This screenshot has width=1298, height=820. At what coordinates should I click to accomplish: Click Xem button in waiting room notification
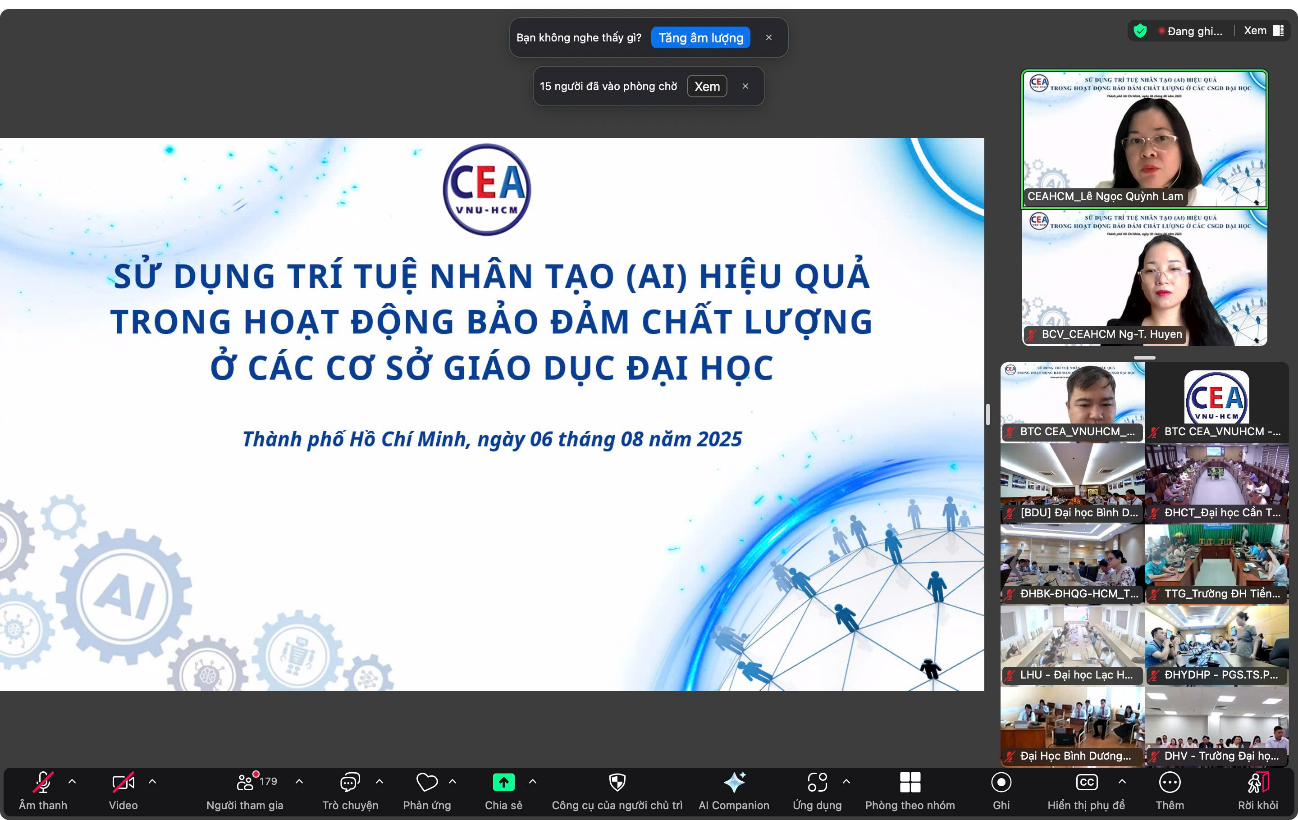[x=707, y=86]
